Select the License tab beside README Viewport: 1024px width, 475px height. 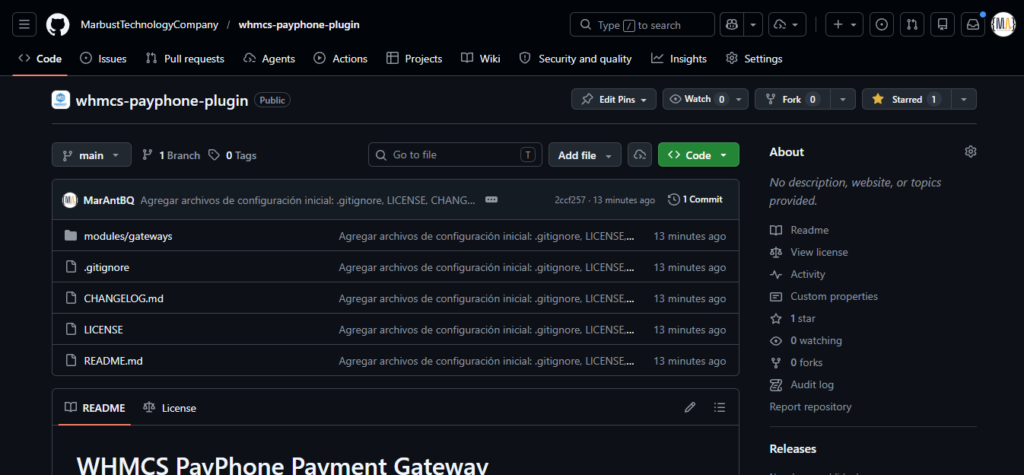point(170,408)
